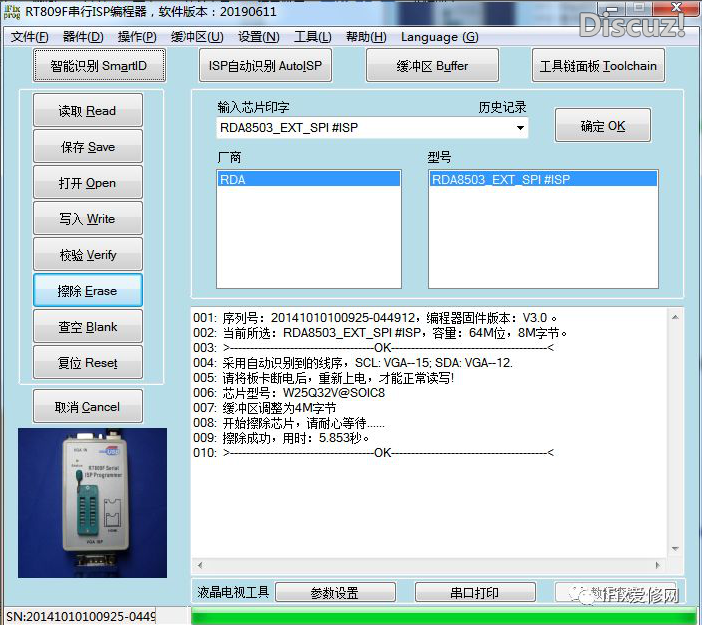This screenshot has height=625, width=702.
Task: Click the 保存 Save button
Action: tap(88, 146)
